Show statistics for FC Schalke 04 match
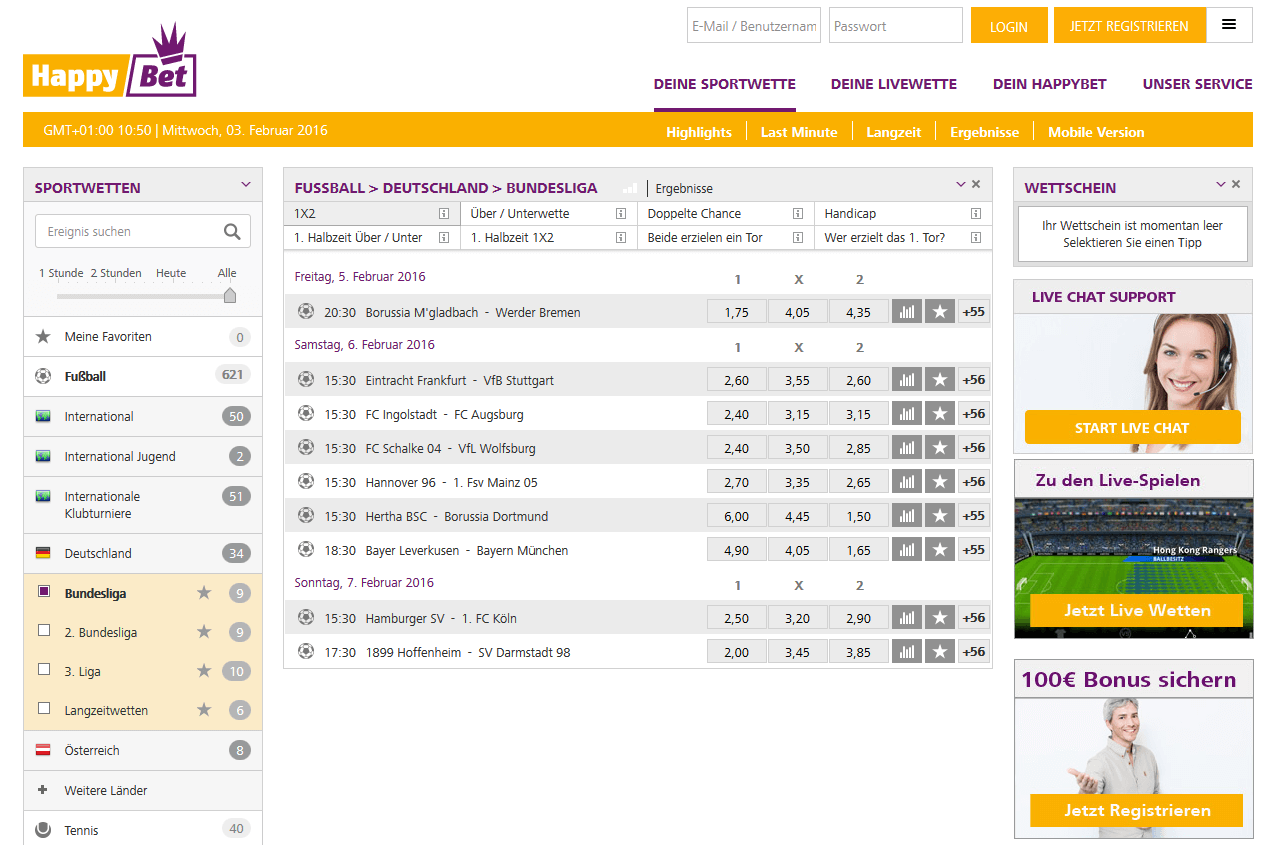Image resolution: width=1271 pixels, height=845 pixels. 906,448
